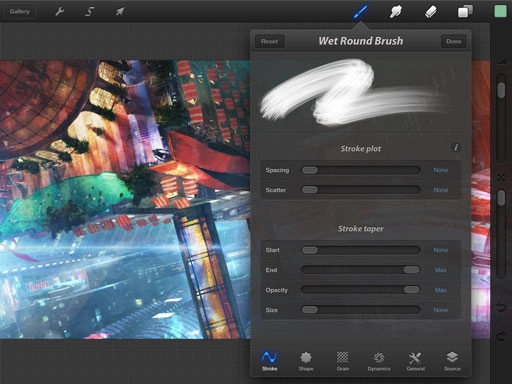Click the Stroke plot info icon
The height and width of the screenshot is (384, 512).
[456, 147]
